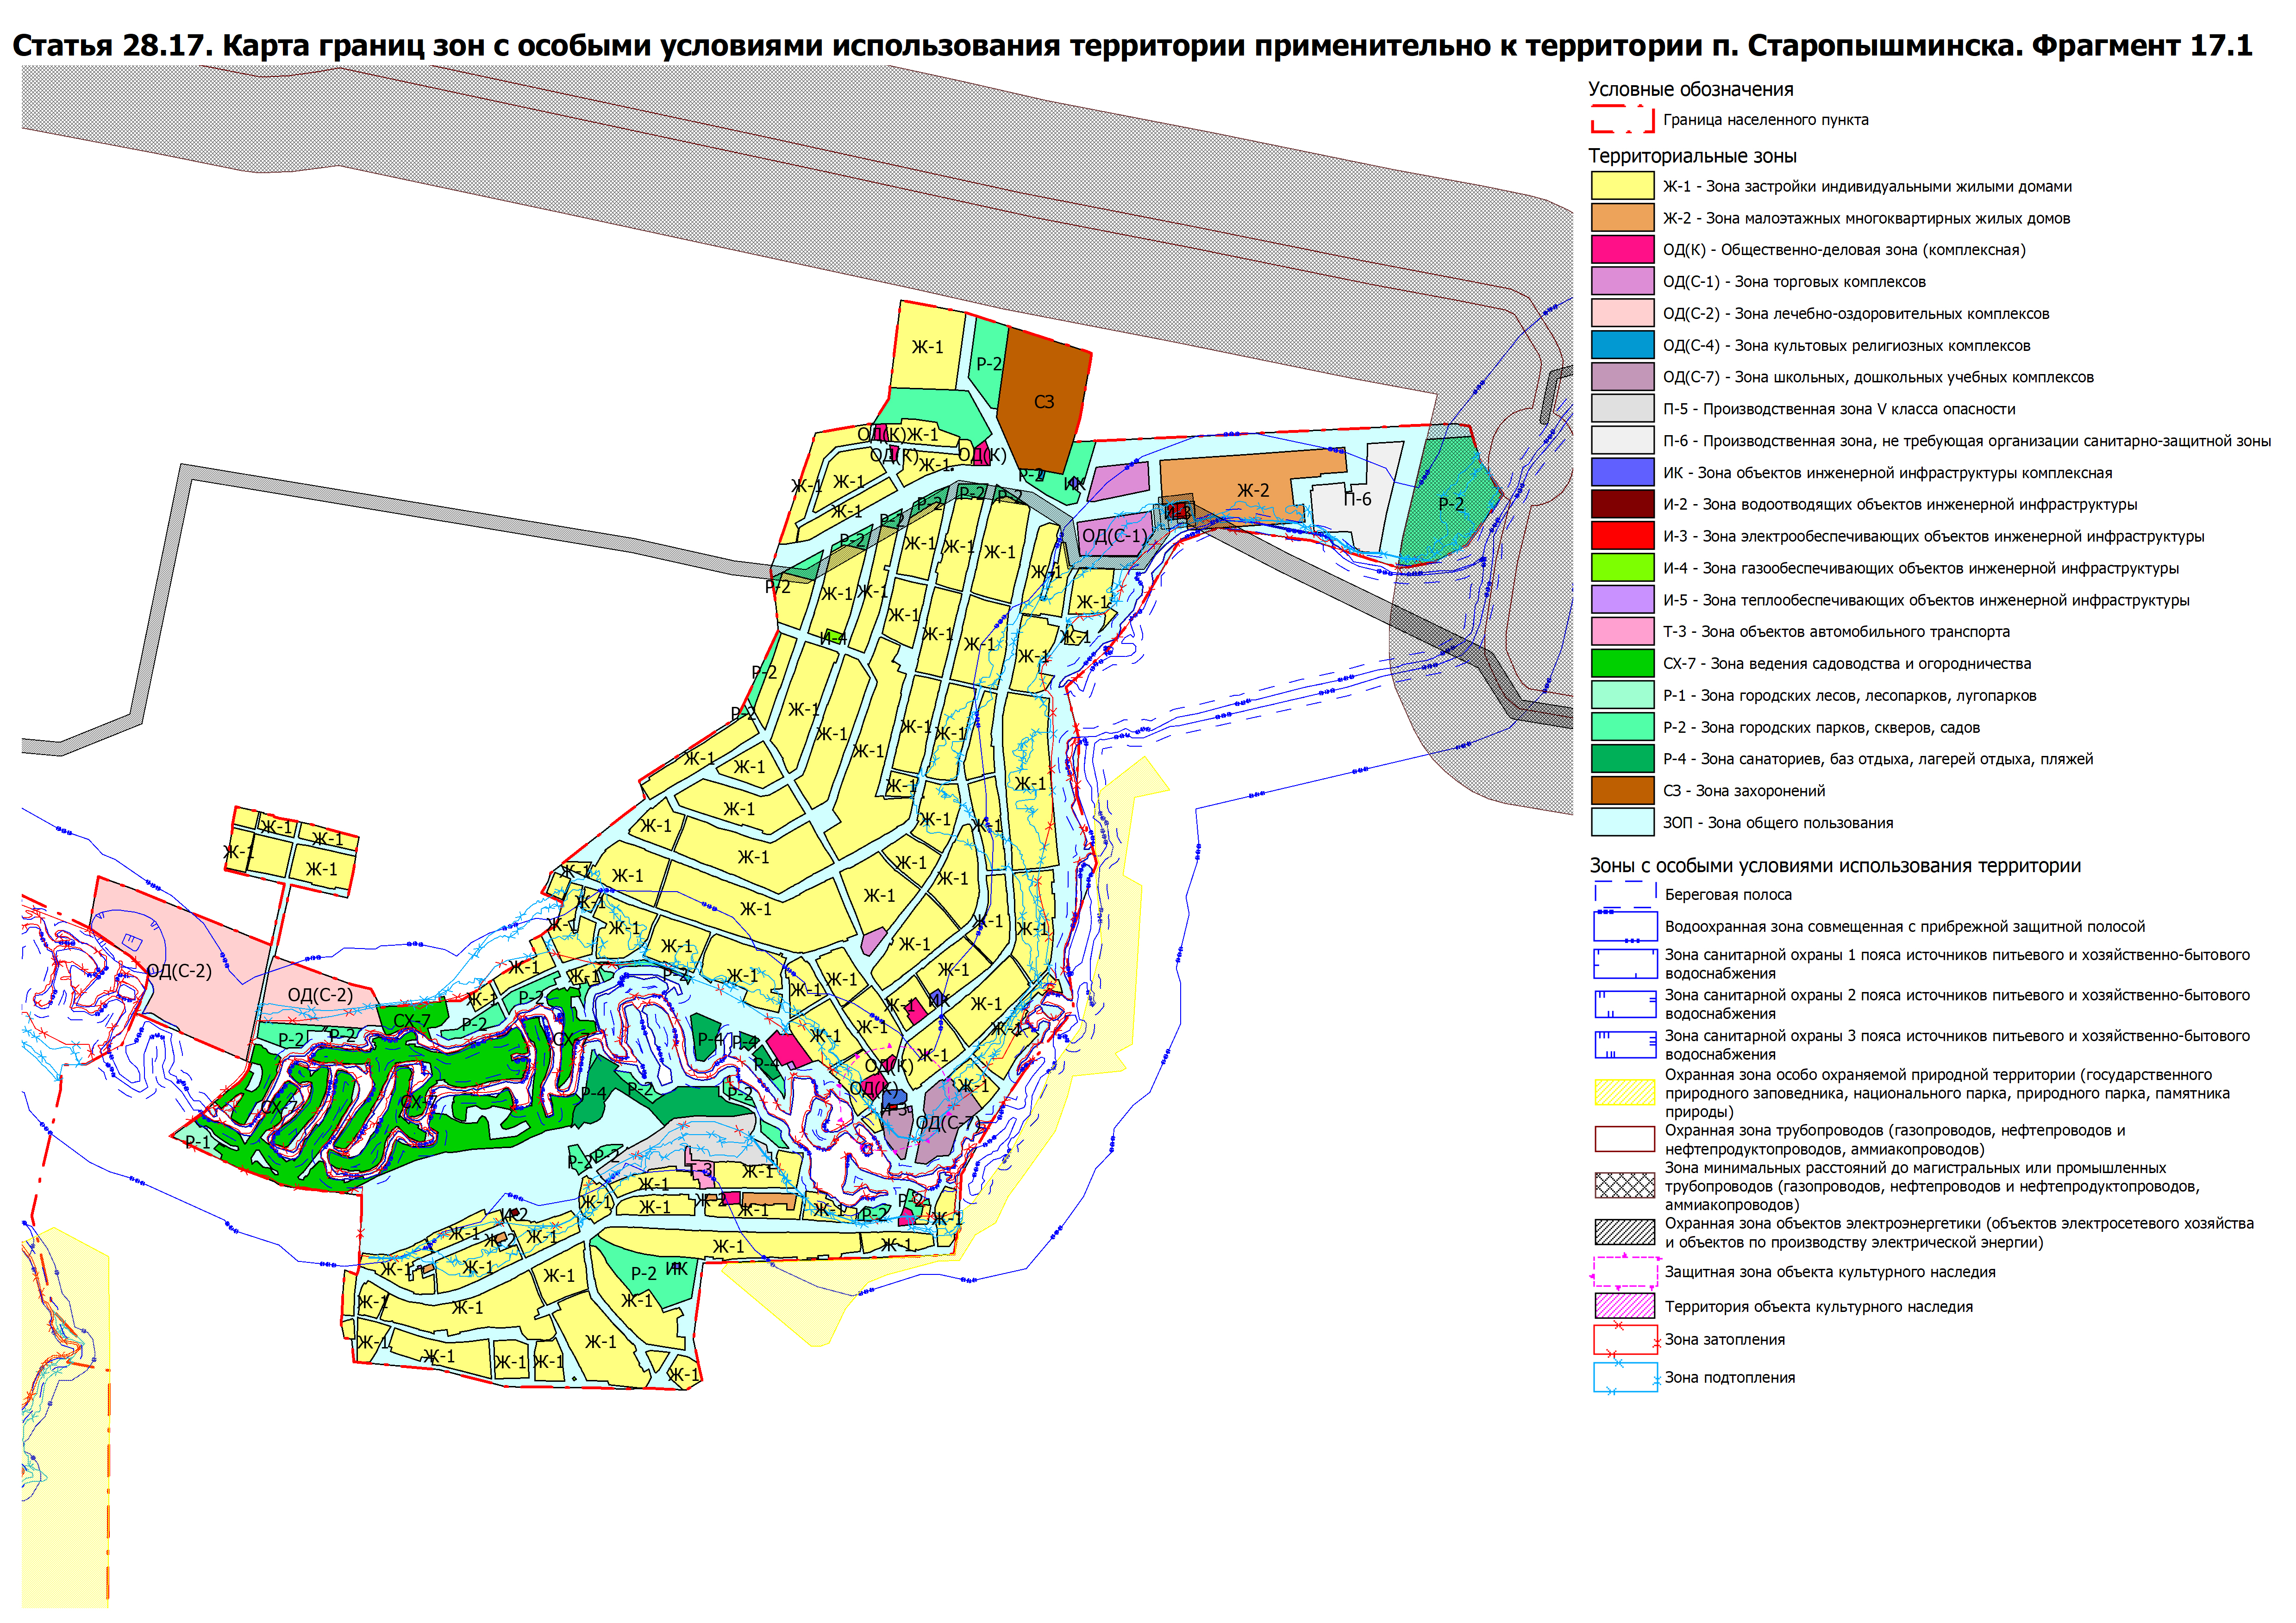Image resolution: width=2296 pixels, height=1623 pixels.
Task: Click the Граница населенного пункта legend symbol
Action: (1622, 120)
